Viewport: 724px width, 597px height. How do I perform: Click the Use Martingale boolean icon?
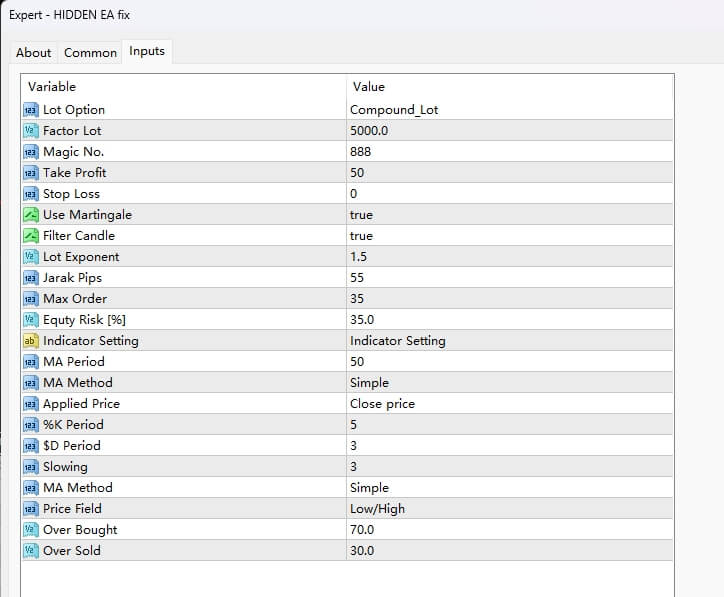click(x=30, y=215)
